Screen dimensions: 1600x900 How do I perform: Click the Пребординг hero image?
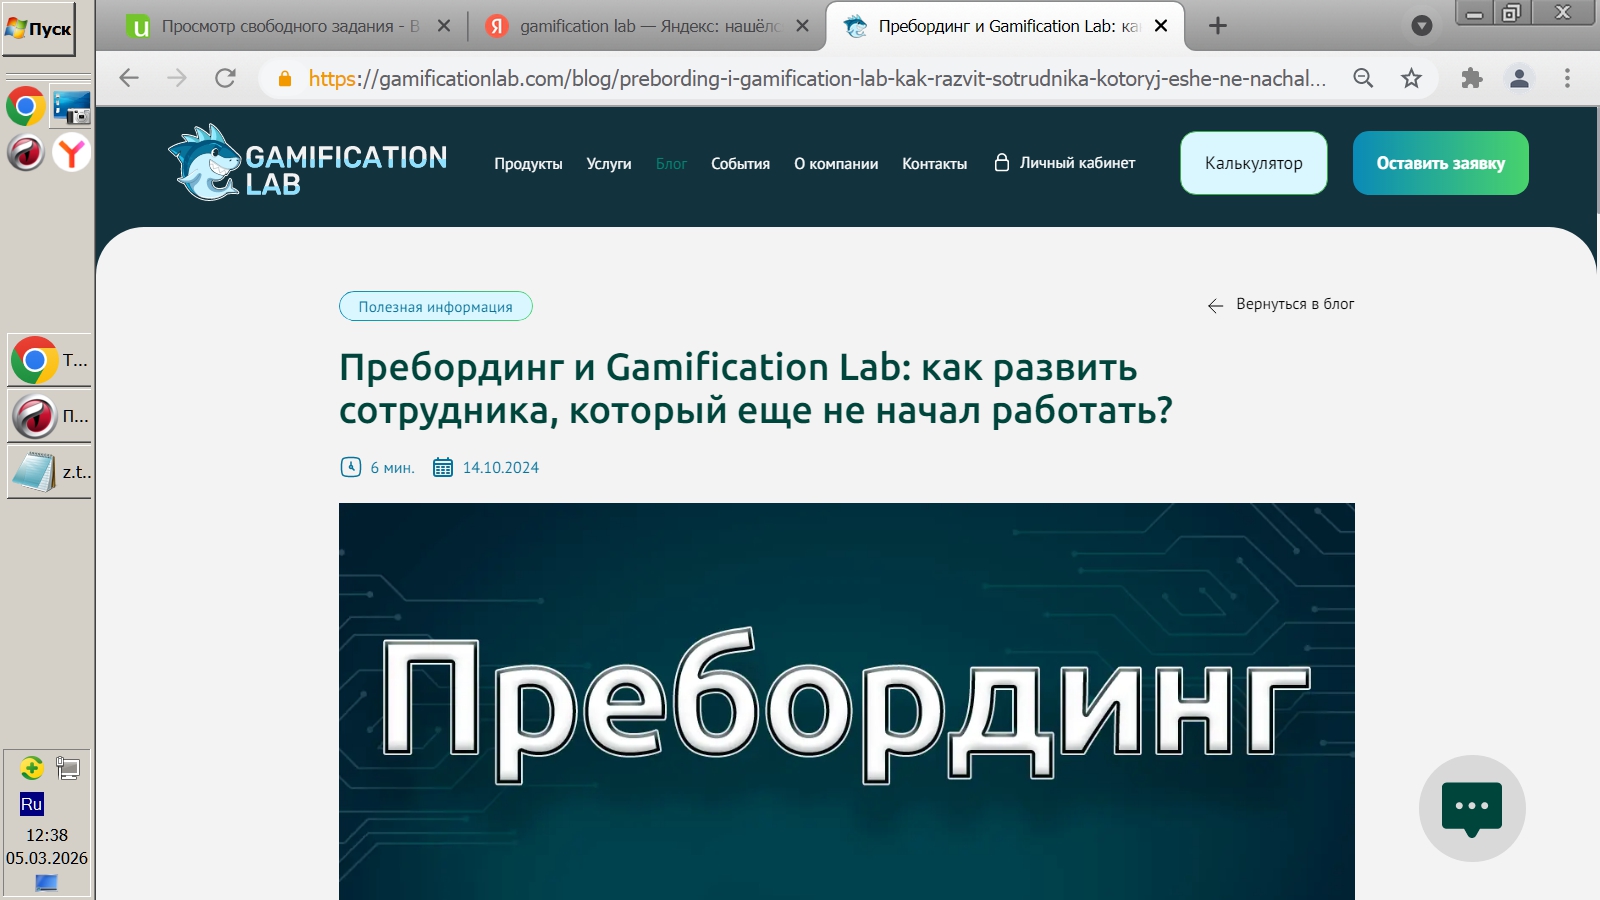coord(846,701)
